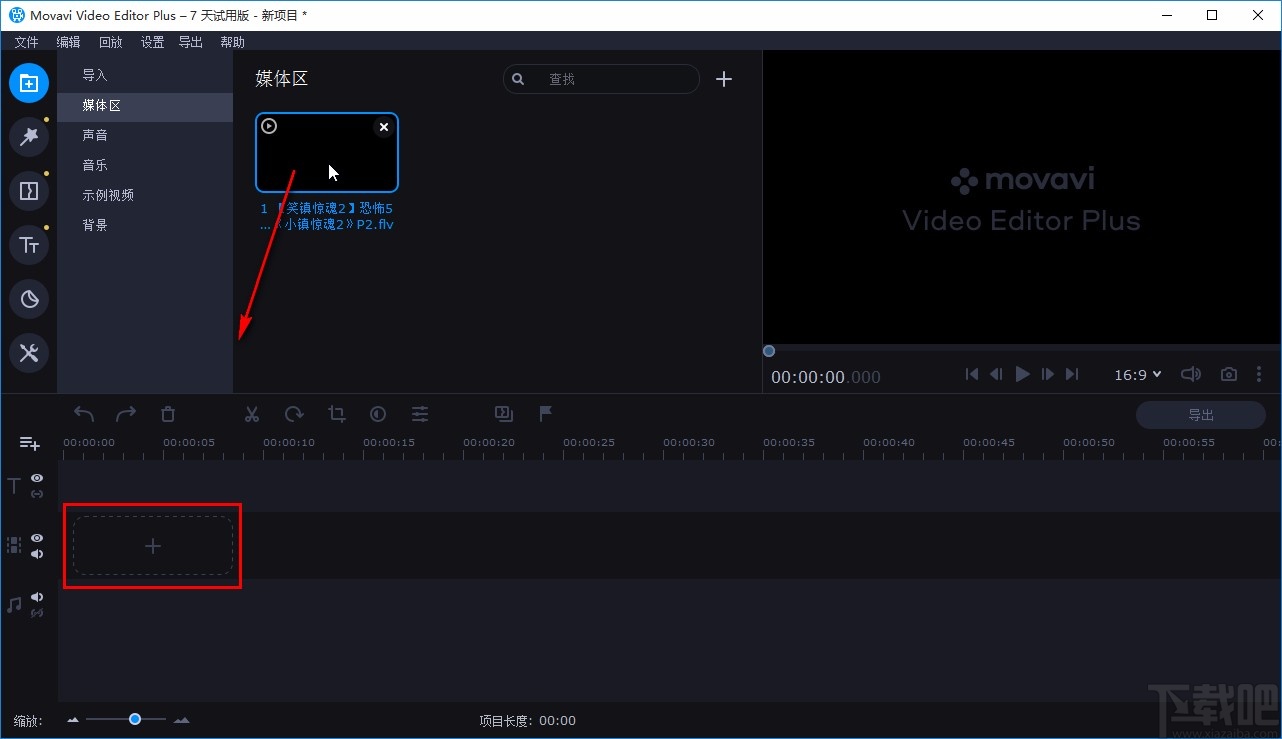Click the play button in player
Viewport: 1282px width, 739px height.
click(1022, 374)
